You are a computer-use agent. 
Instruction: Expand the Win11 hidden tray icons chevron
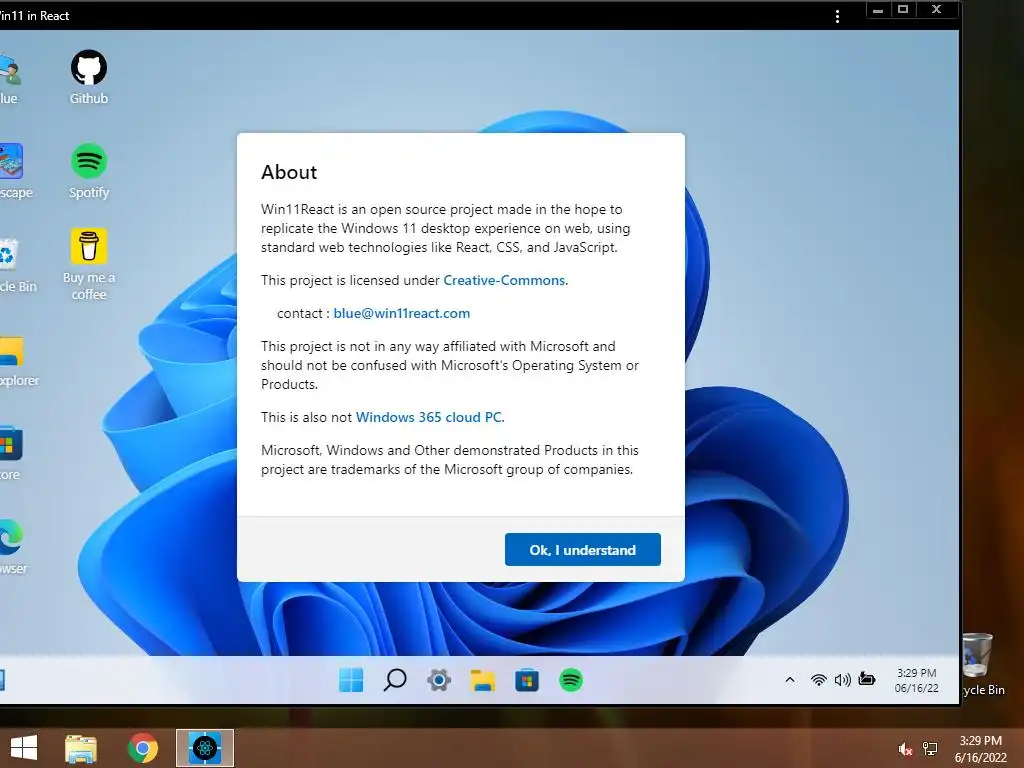(x=790, y=680)
